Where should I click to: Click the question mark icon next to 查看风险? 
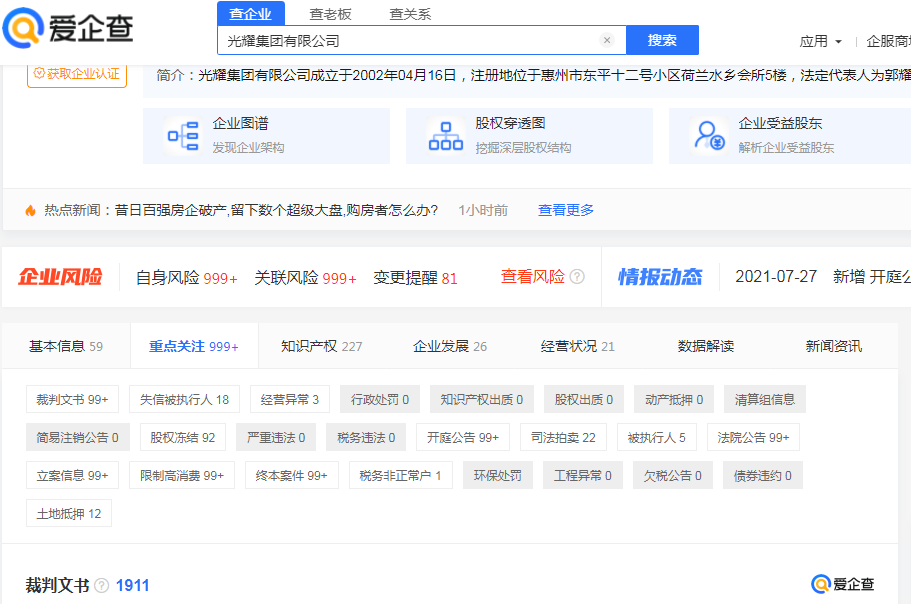577,277
